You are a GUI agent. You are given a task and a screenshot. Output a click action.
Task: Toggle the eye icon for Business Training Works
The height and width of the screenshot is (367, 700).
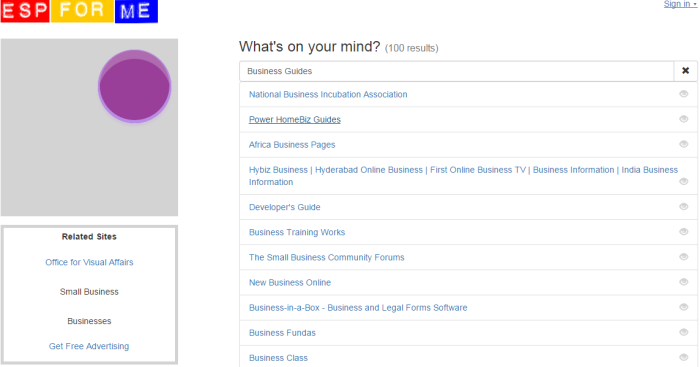[x=683, y=231]
